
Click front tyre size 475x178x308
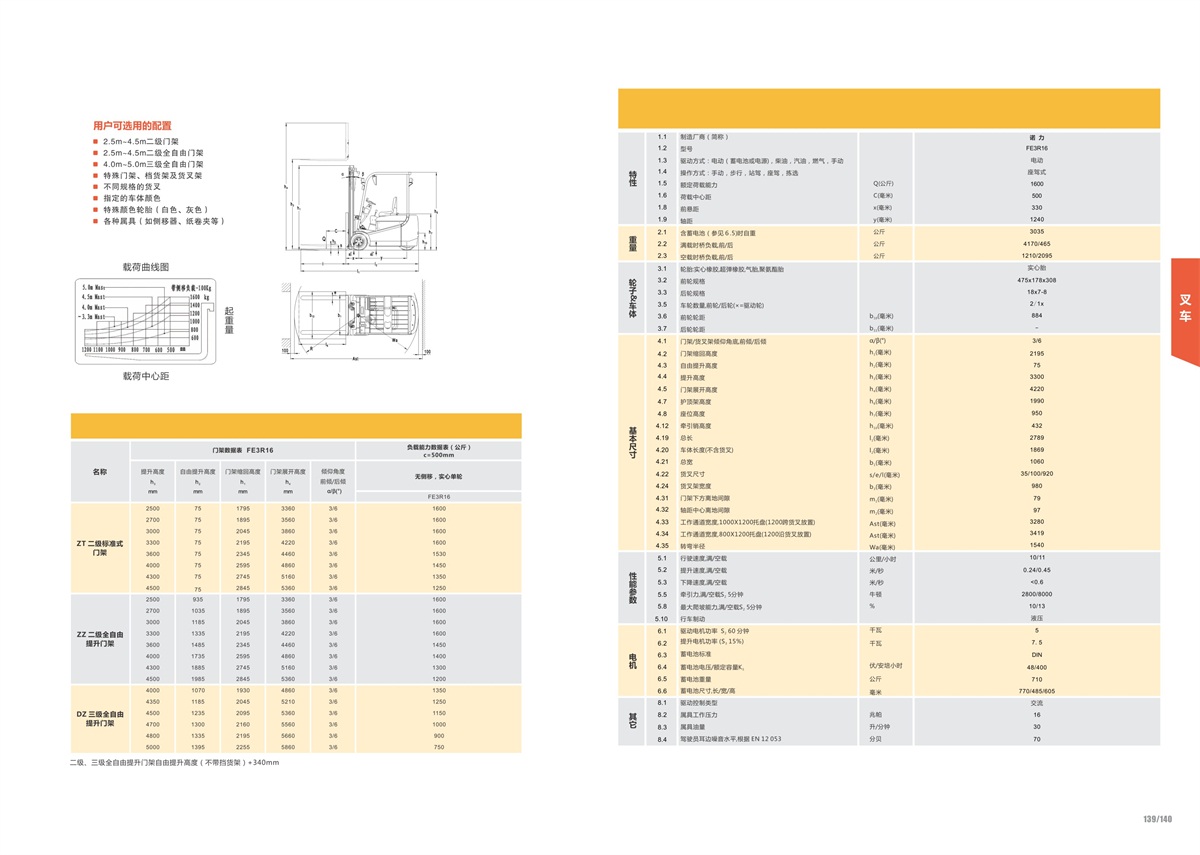[x=1036, y=281]
